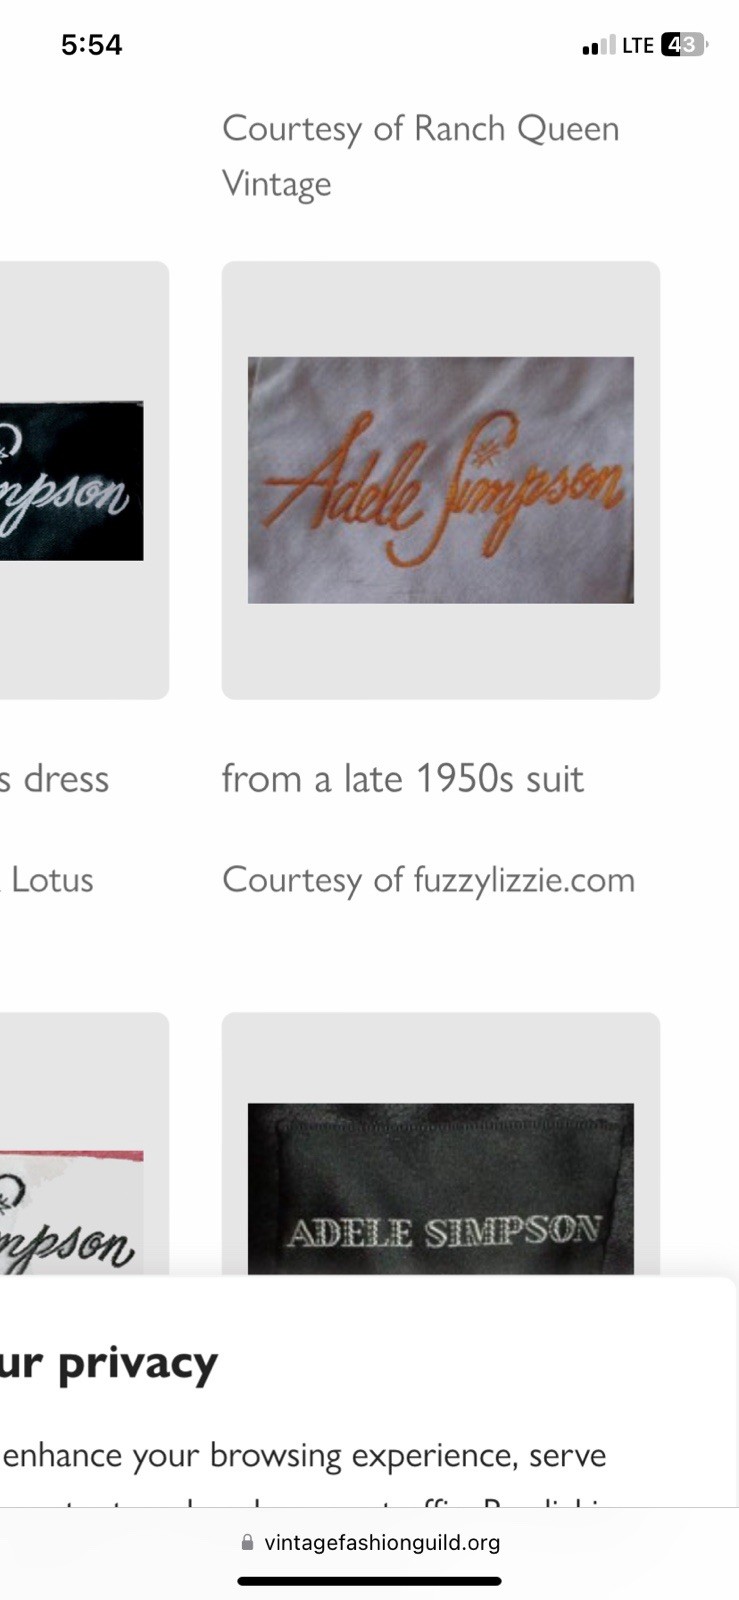Open the black Adele Simpson block-letter label image
The height and width of the screenshot is (1600, 739).
440,1189
